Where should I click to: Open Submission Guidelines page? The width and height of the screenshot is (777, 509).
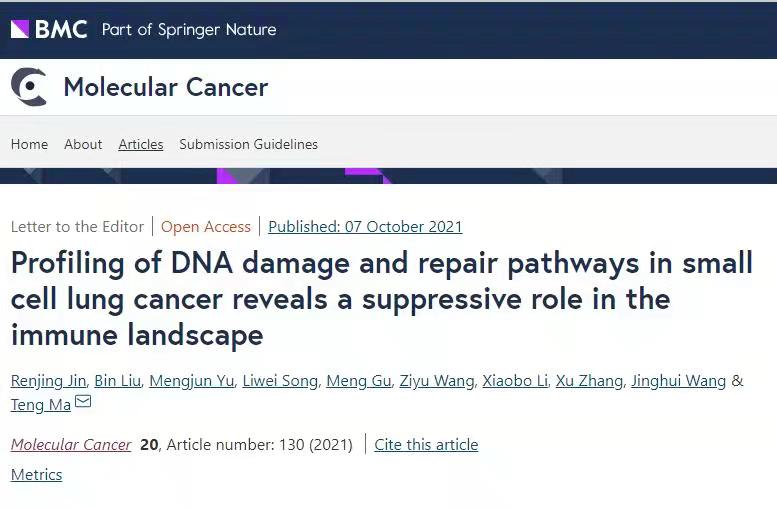248,144
